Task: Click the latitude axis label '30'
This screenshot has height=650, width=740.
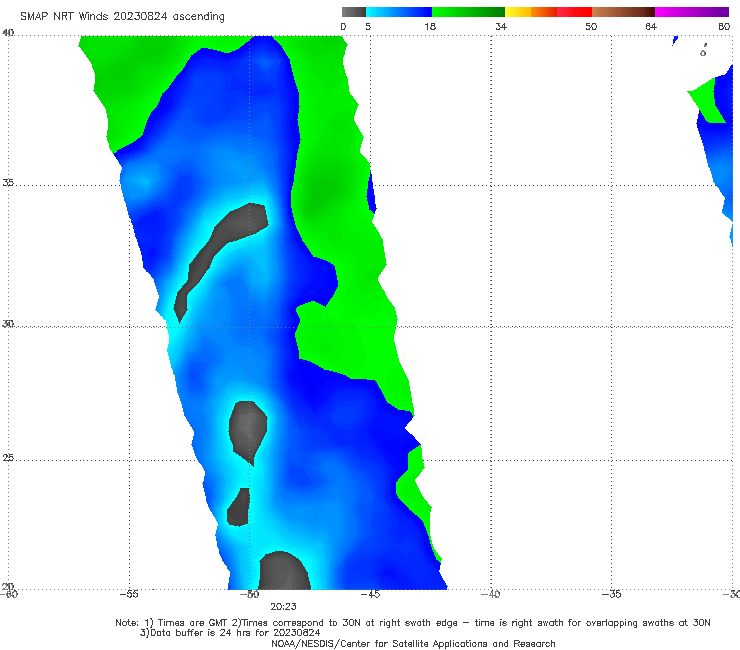Action: point(8,324)
